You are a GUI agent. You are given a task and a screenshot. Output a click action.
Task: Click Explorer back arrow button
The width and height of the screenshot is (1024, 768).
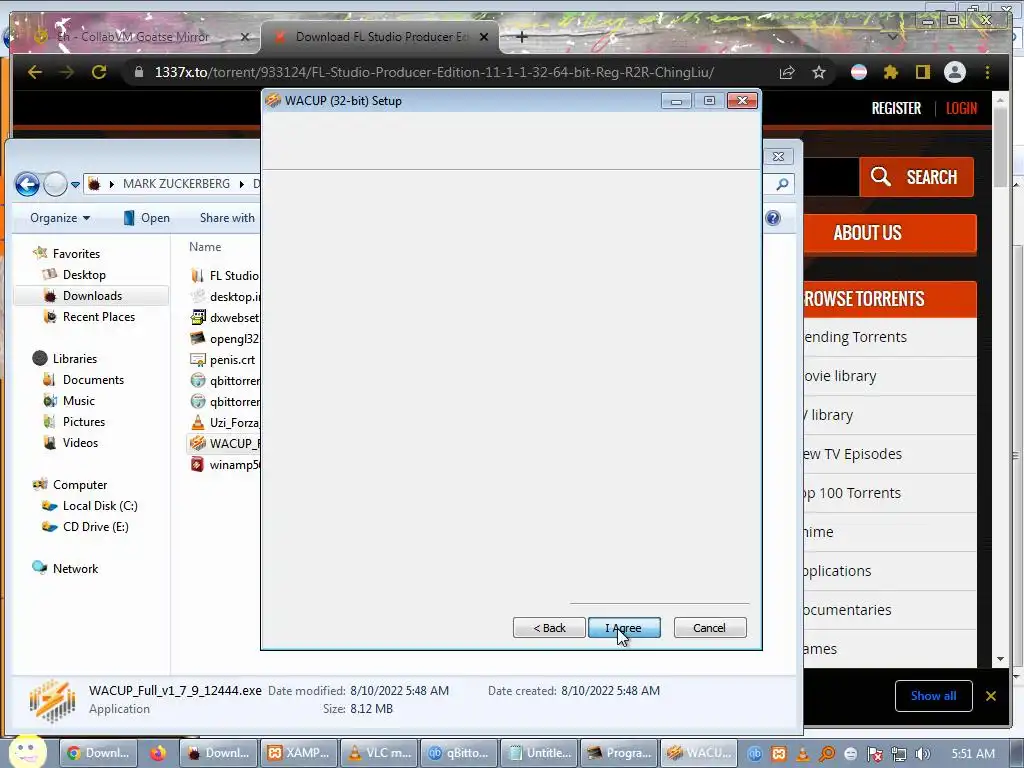click(27, 184)
